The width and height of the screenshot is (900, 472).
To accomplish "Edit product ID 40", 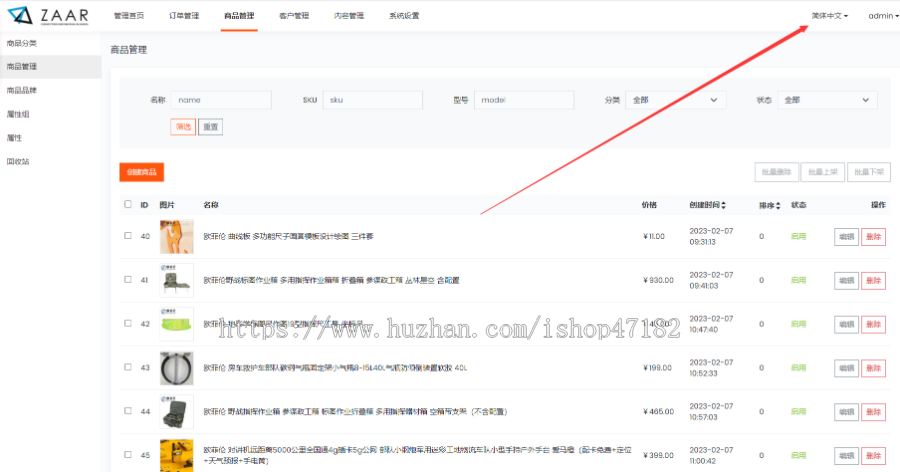I will [x=846, y=237].
